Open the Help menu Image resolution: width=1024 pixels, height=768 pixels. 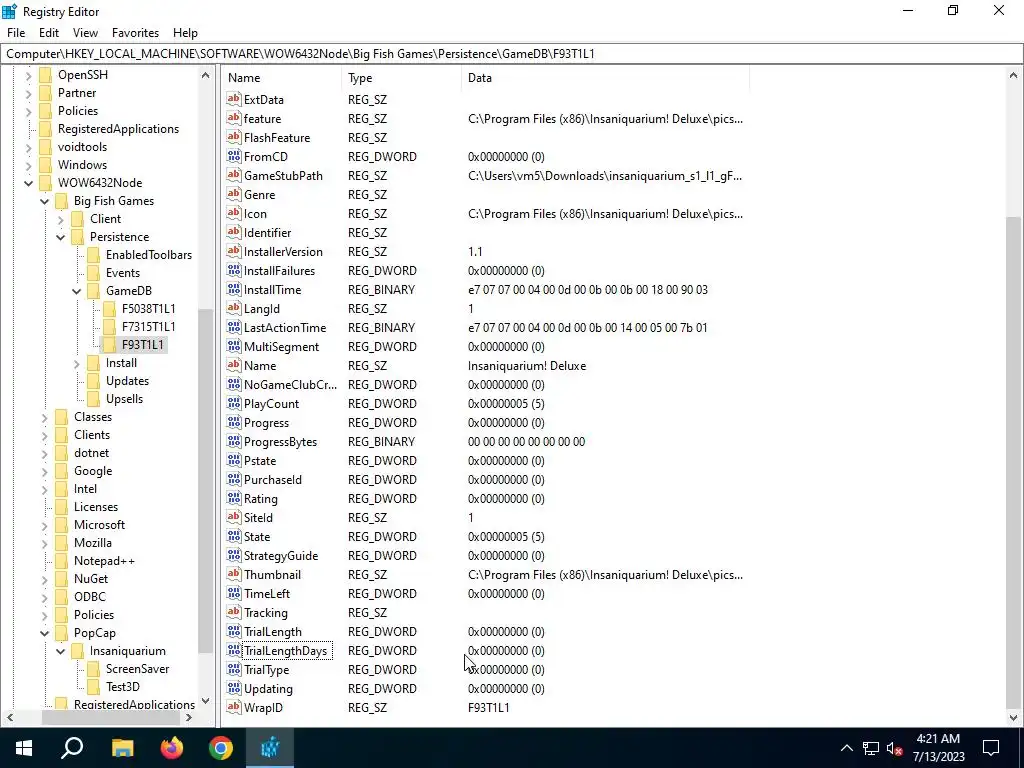coord(185,33)
